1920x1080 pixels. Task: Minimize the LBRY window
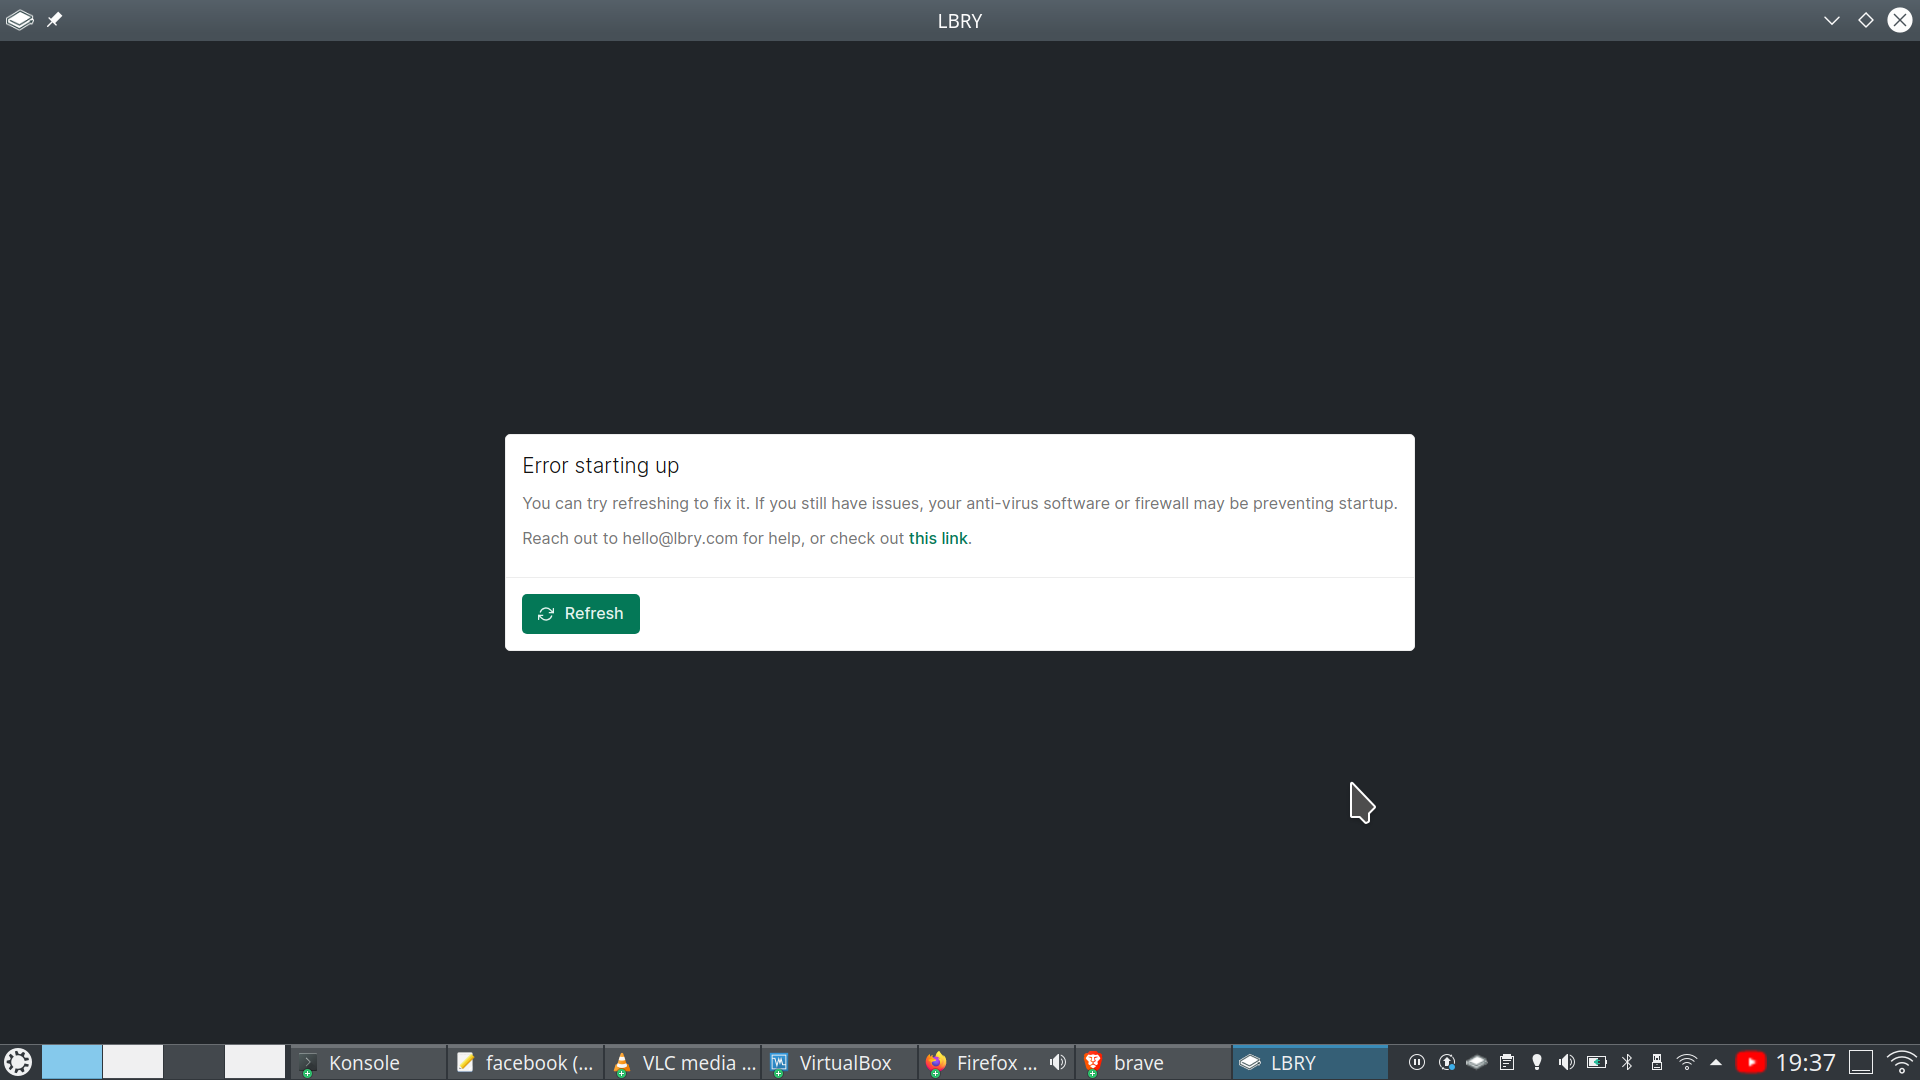tap(1832, 20)
